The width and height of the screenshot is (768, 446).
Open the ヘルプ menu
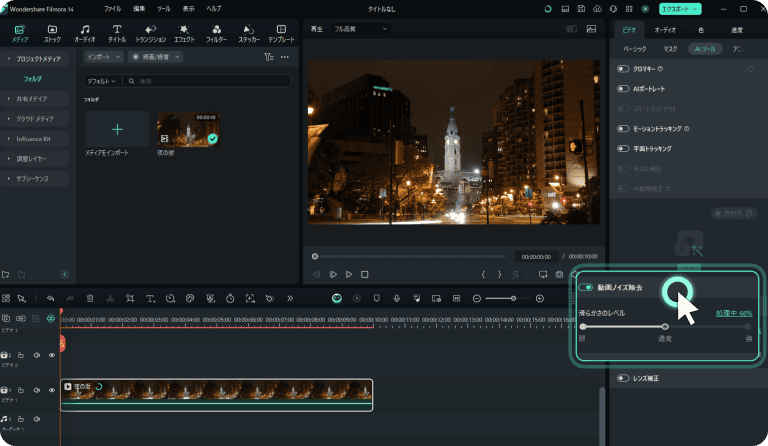[x=214, y=9]
